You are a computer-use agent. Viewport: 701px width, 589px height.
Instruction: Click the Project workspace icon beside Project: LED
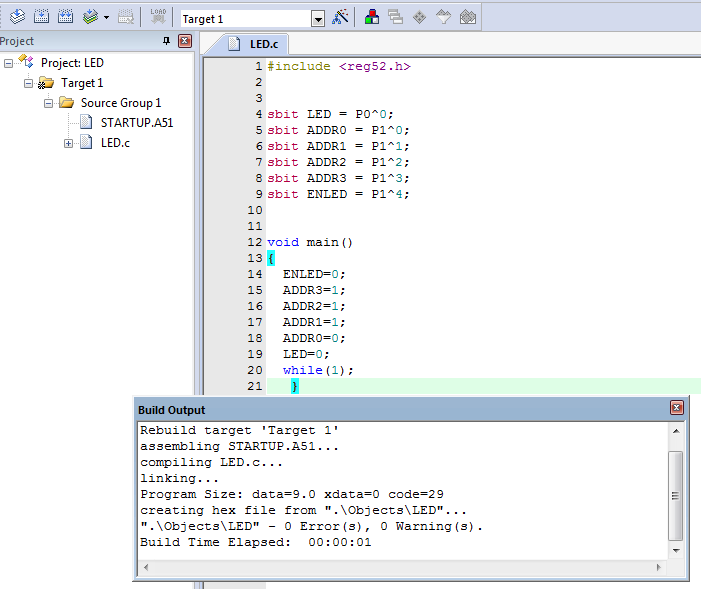(26, 62)
